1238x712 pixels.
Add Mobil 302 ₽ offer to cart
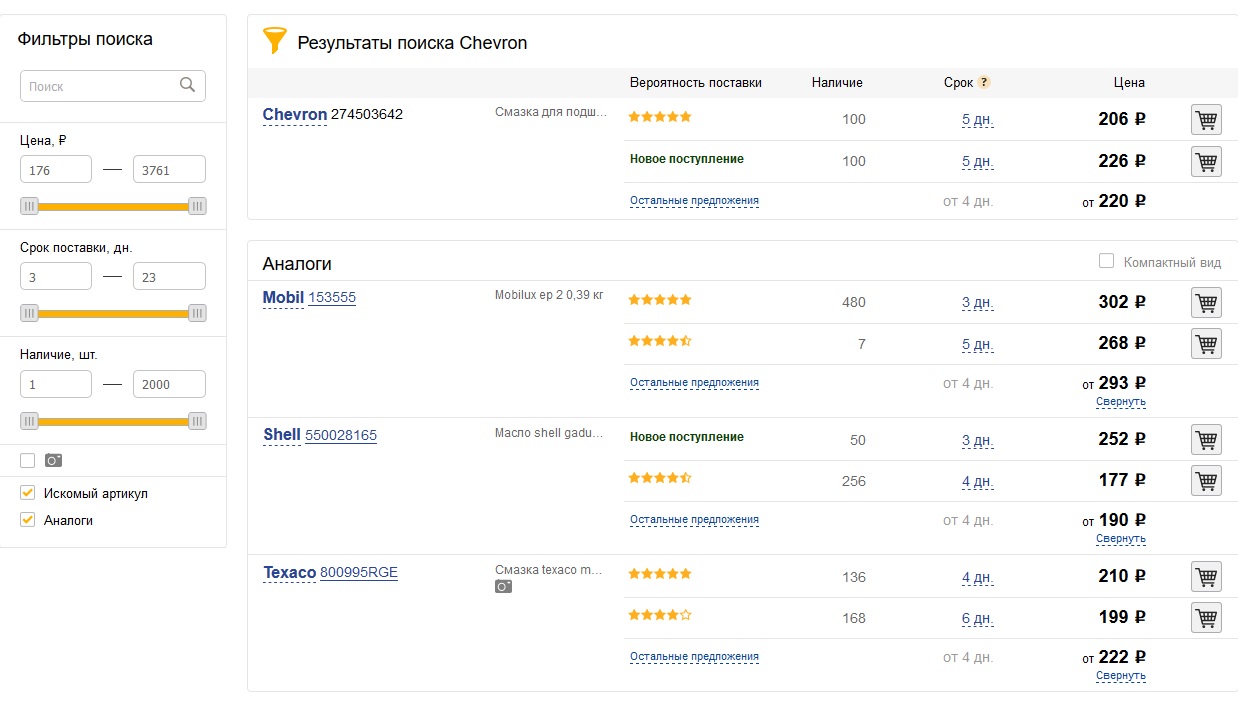tap(1206, 302)
